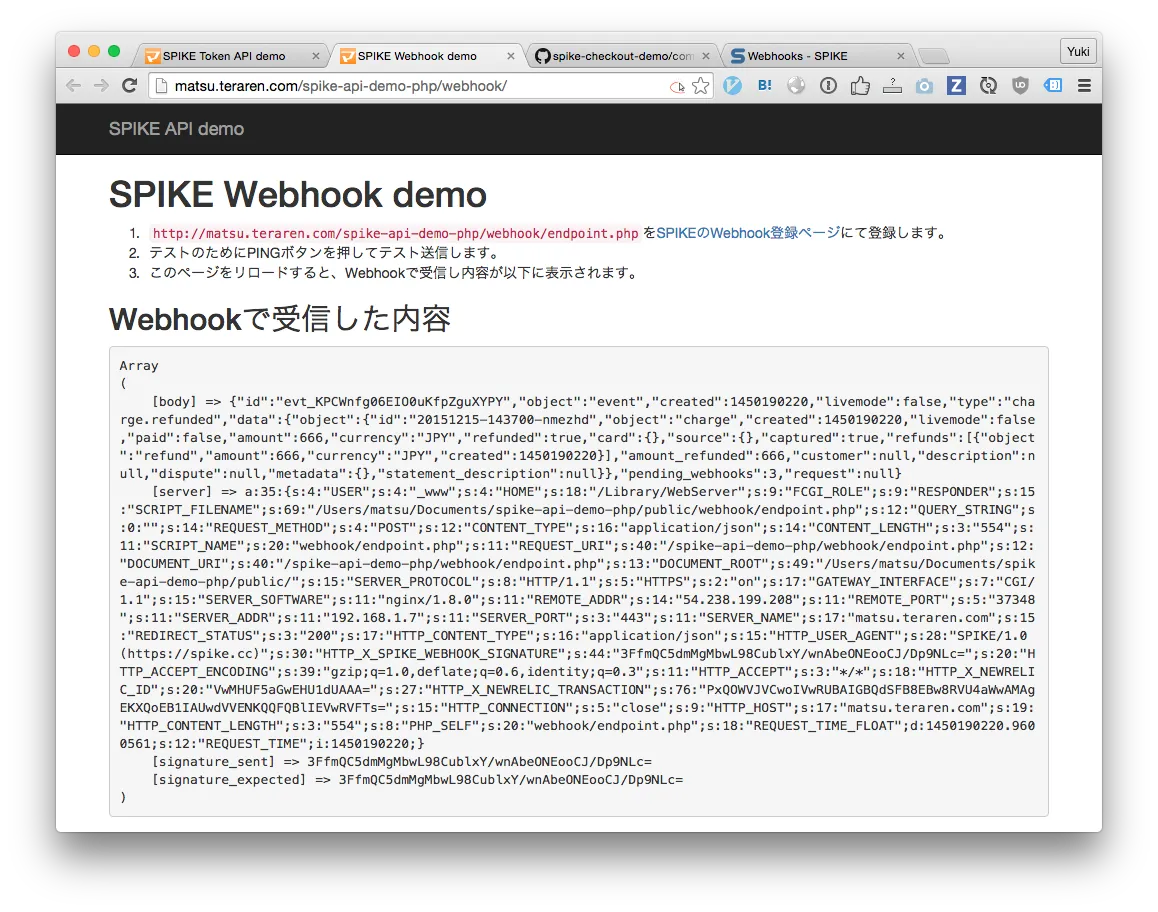1158x912 pixels.
Task: Click the globe extension icon
Action: click(797, 86)
